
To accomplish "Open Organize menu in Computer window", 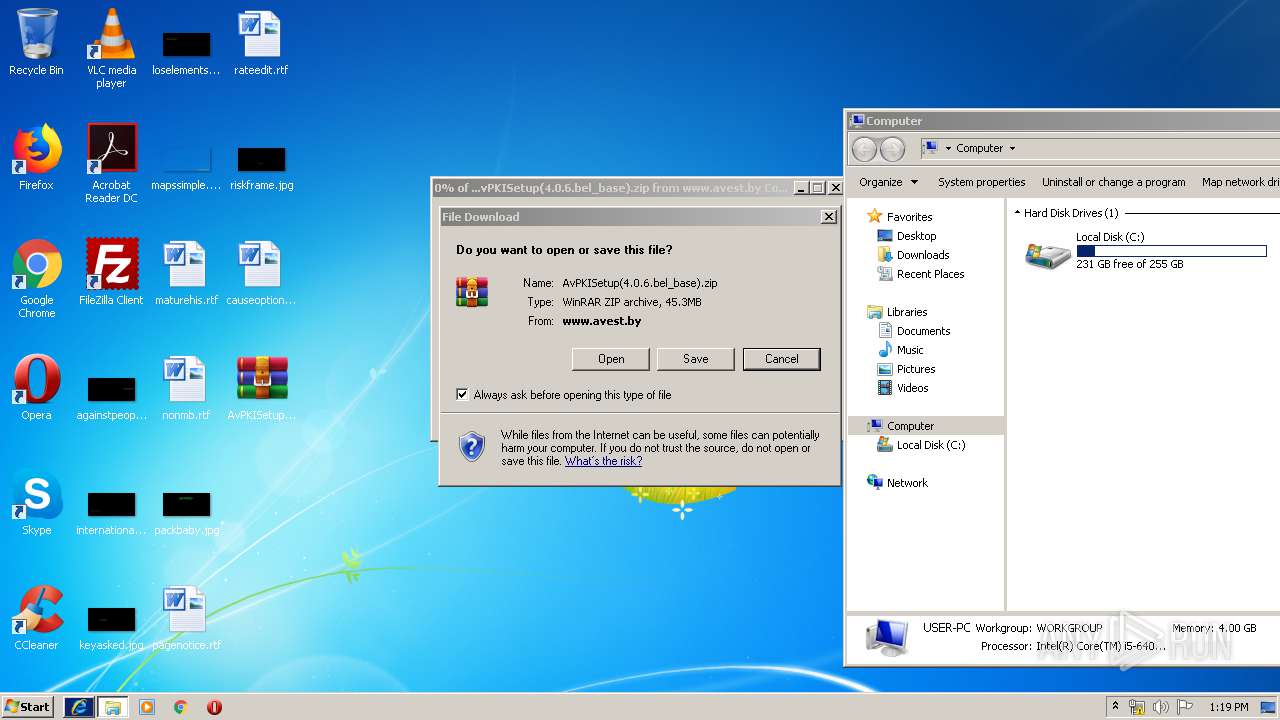I will click(888, 182).
